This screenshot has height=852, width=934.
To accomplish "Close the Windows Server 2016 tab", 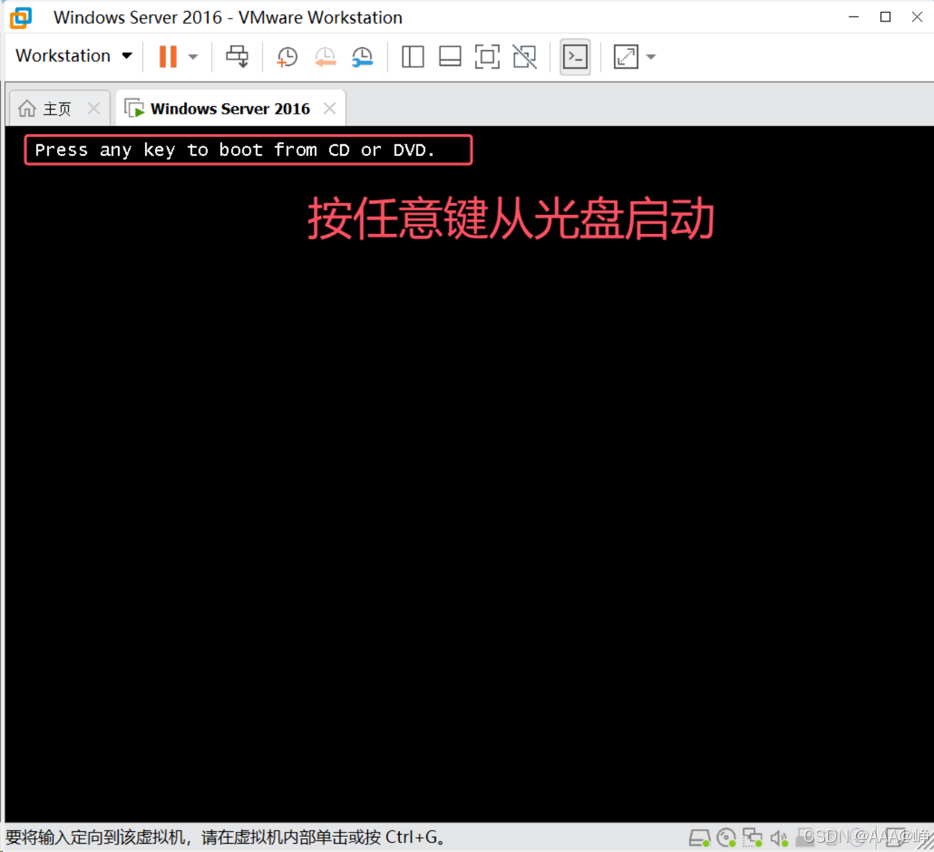I will tap(329, 108).
